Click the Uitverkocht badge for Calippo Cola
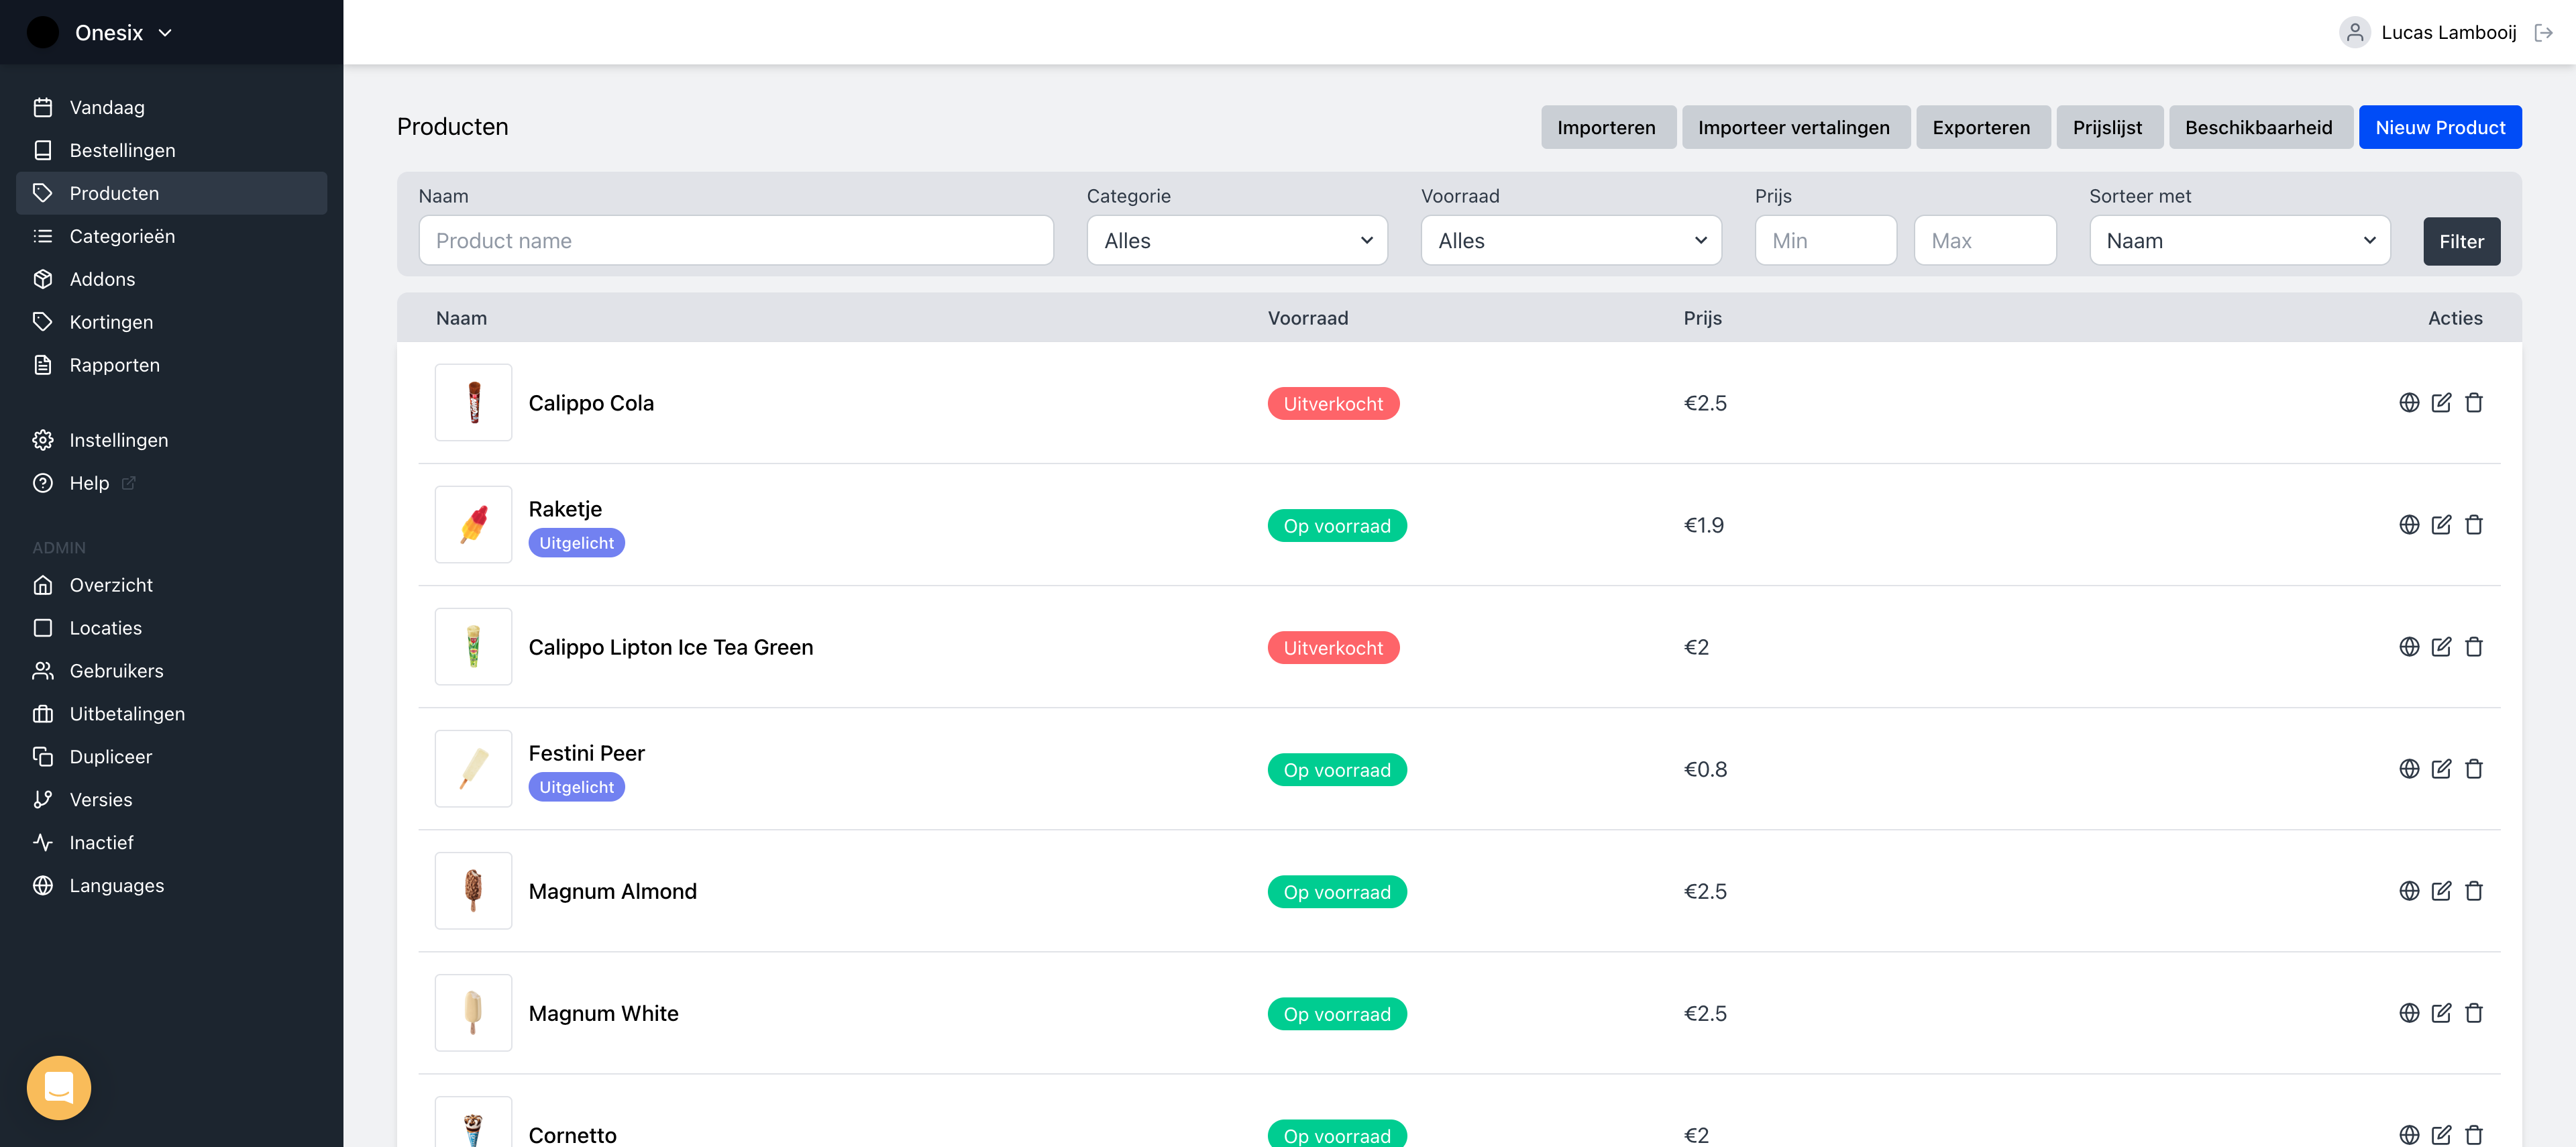2576x1147 pixels. [x=1333, y=403]
